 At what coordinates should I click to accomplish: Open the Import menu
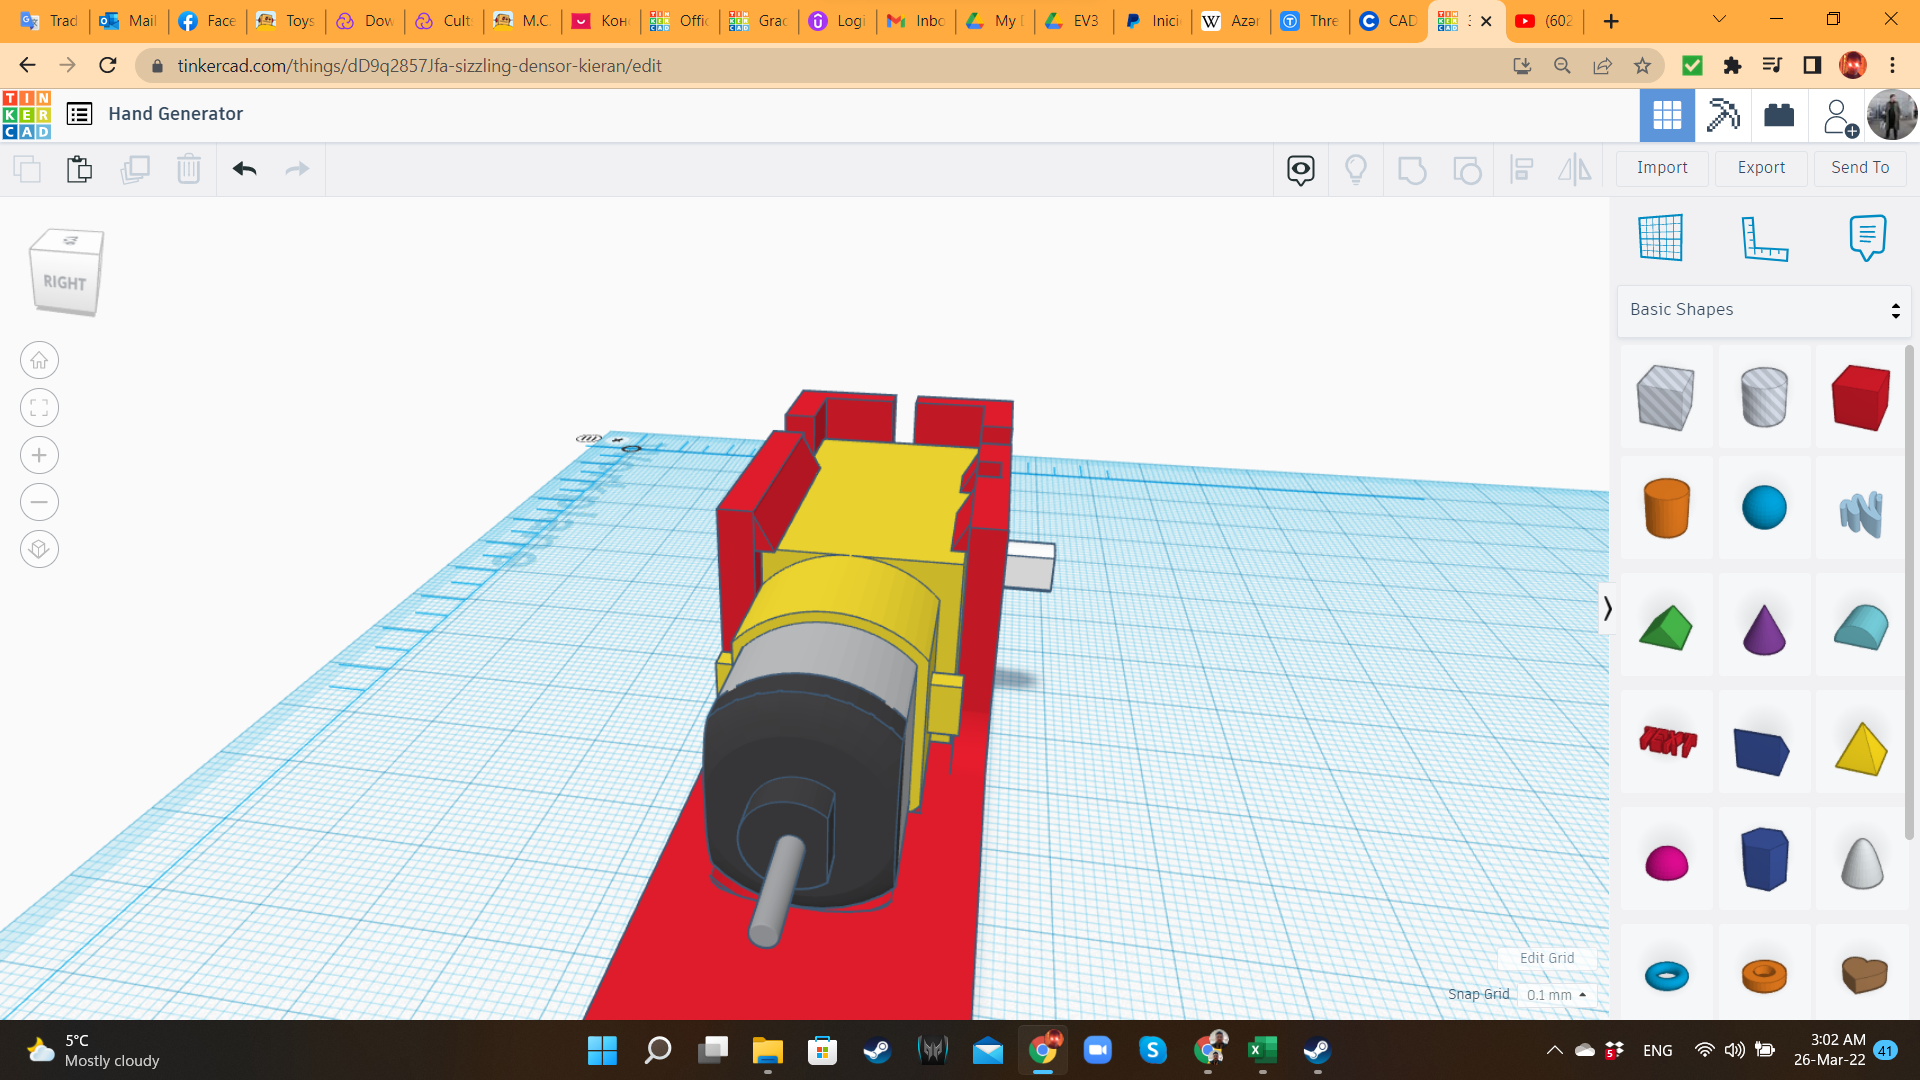click(x=1662, y=168)
